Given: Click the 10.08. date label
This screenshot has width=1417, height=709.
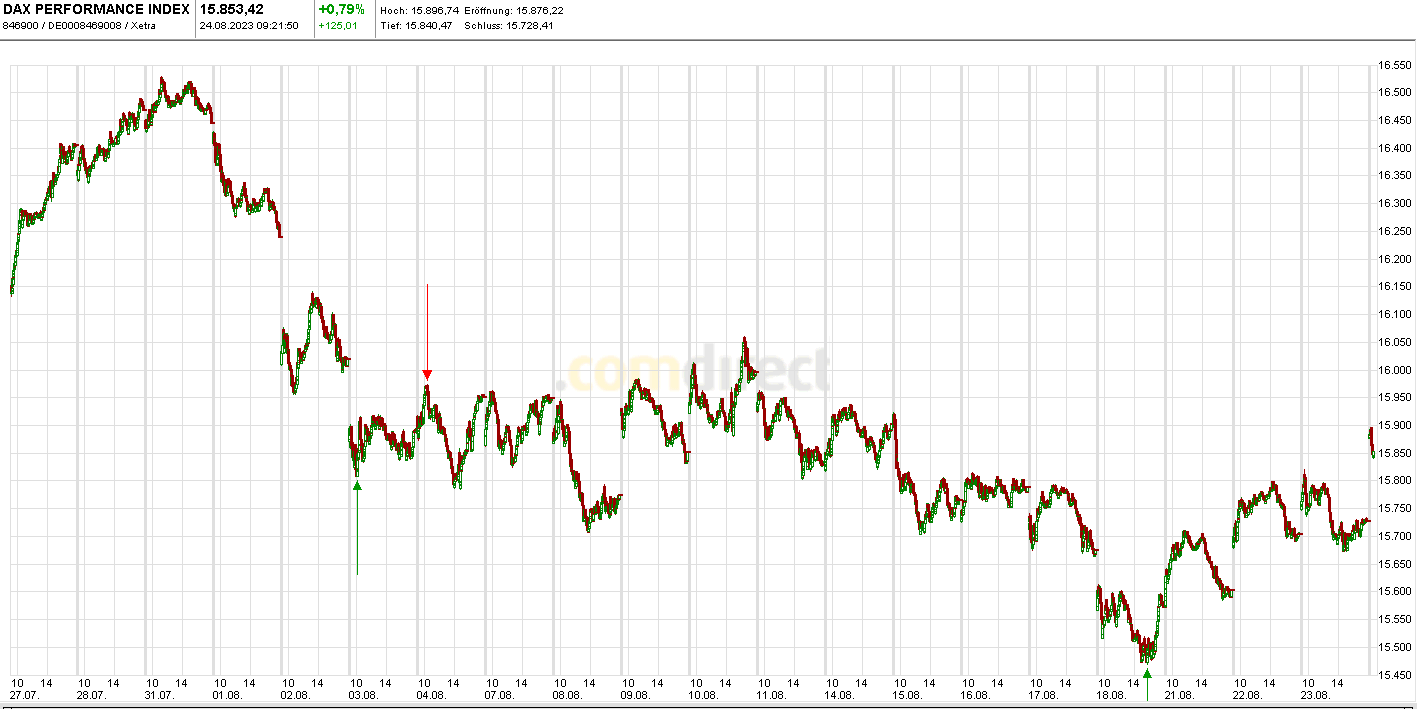Looking at the screenshot, I should pos(703,695).
